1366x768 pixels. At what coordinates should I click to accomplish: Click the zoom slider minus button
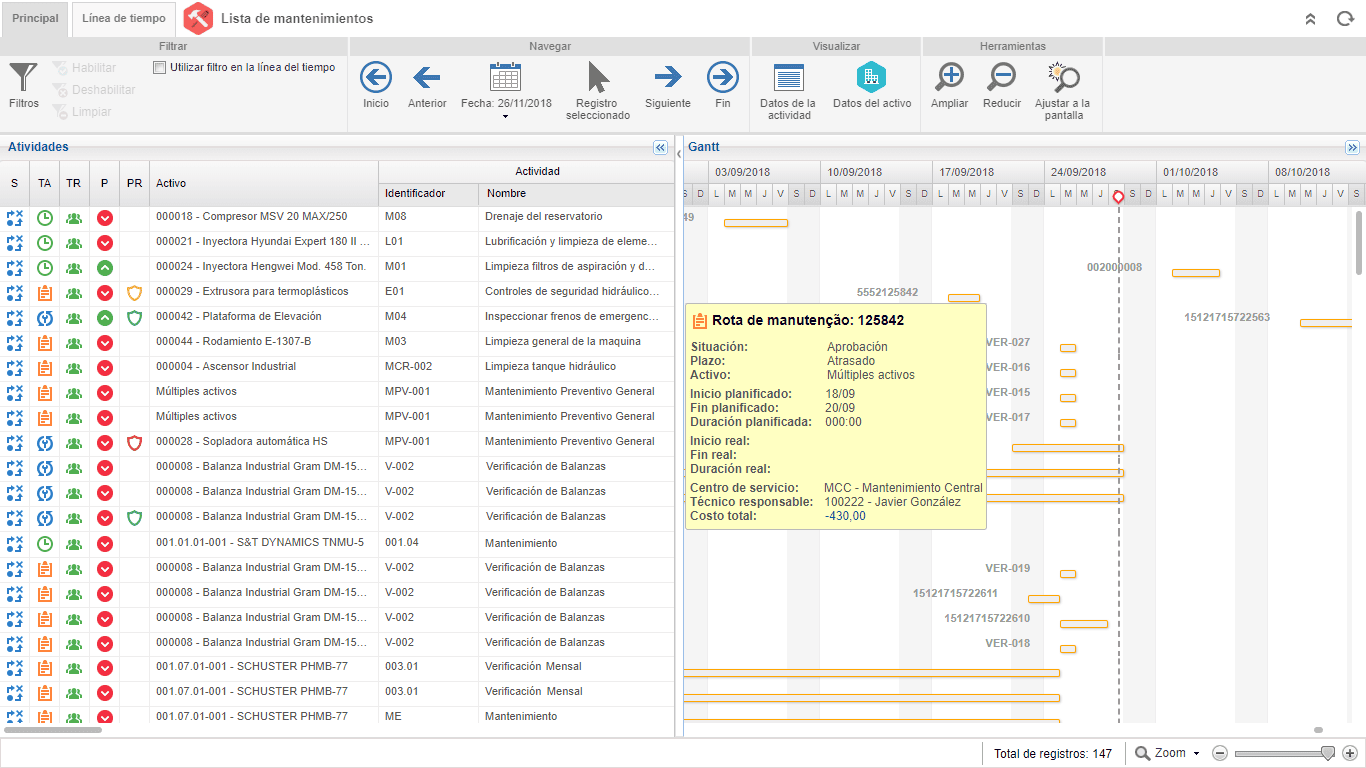[1219, 753]
